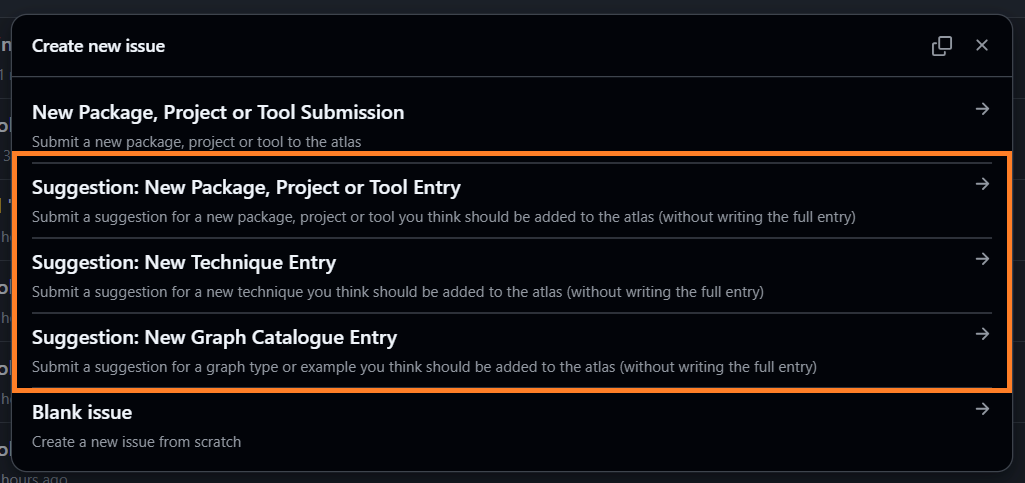Click the graph type or example description text
The image size is (1025, 483).
424,367
